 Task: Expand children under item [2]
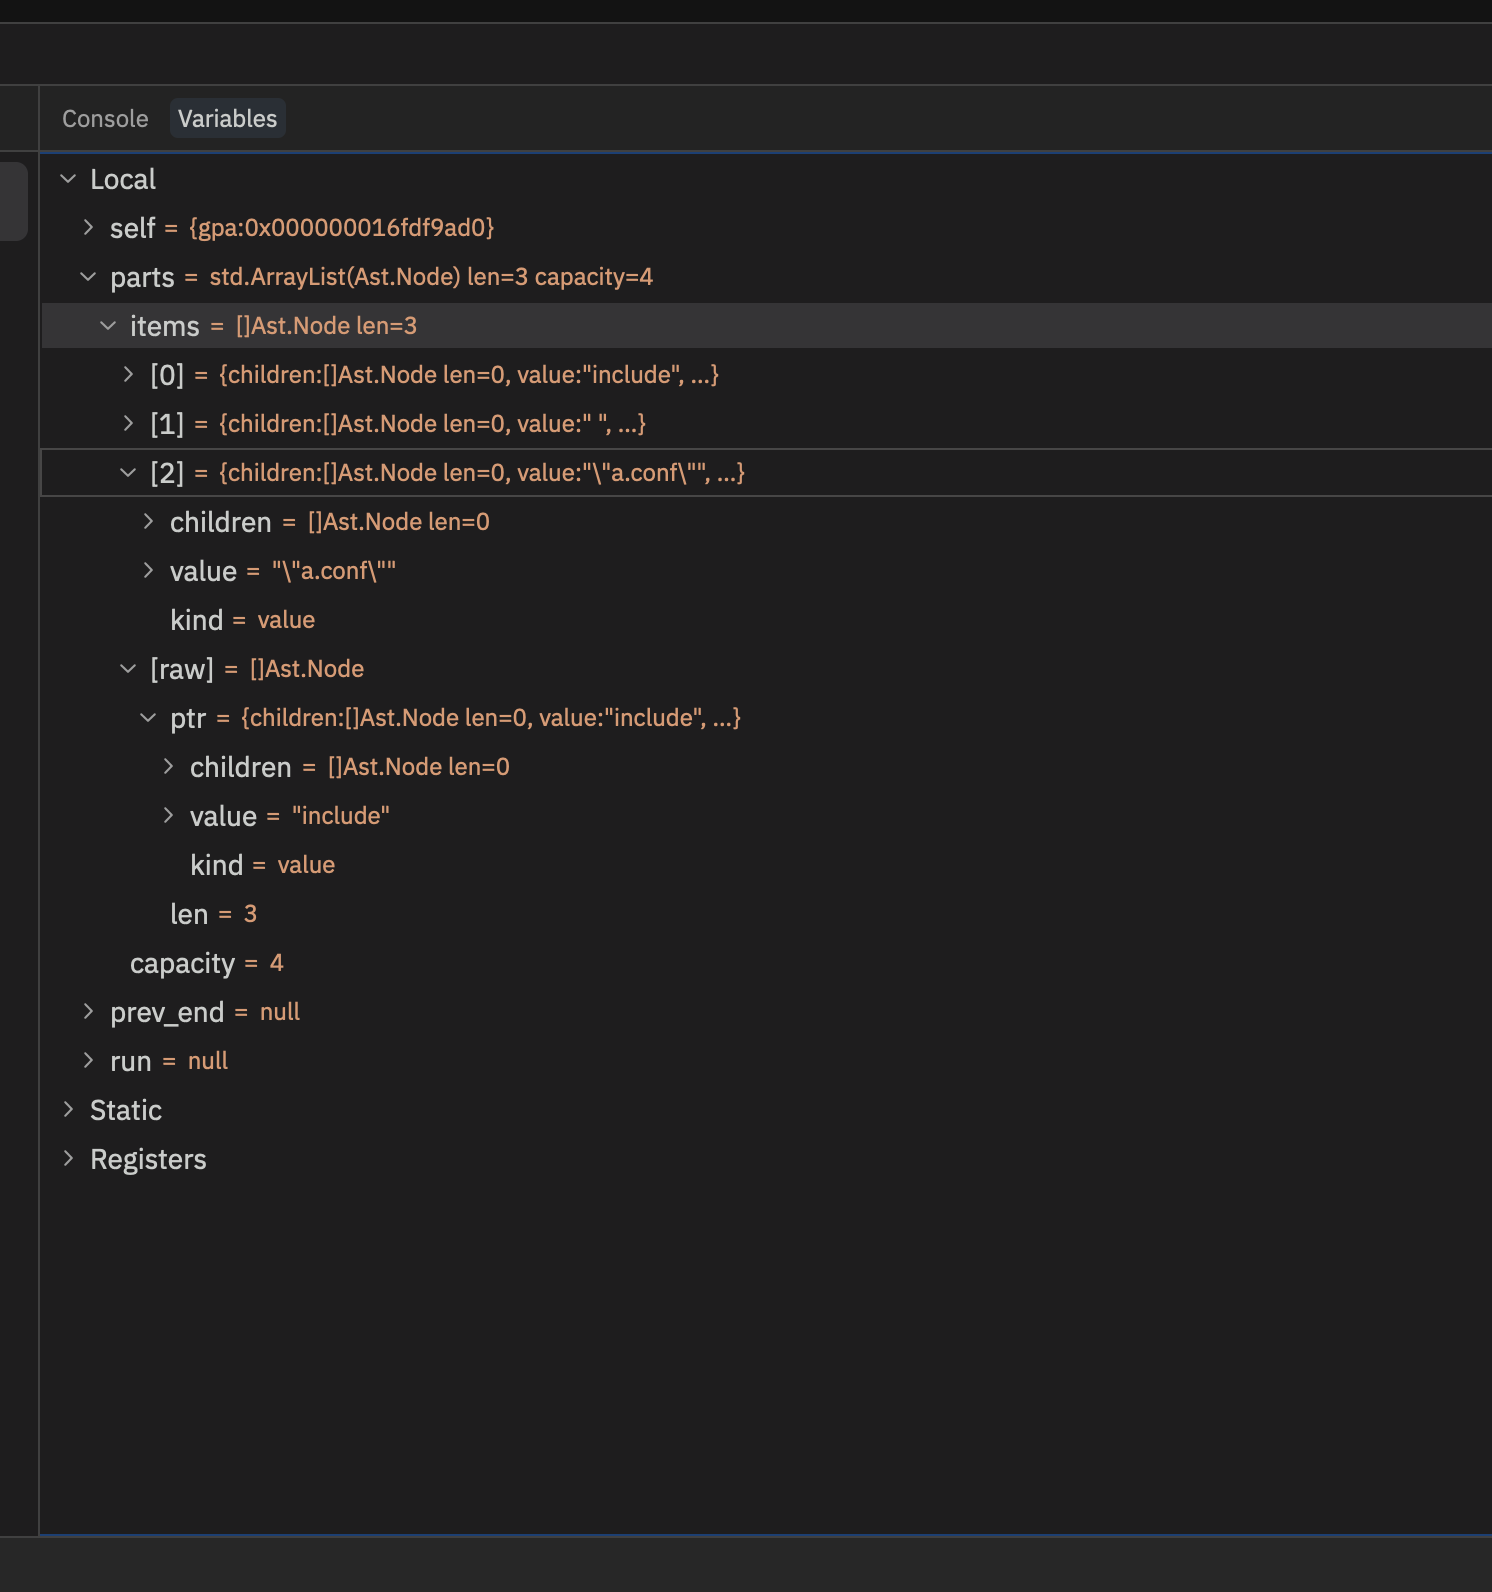coord(148,522)
